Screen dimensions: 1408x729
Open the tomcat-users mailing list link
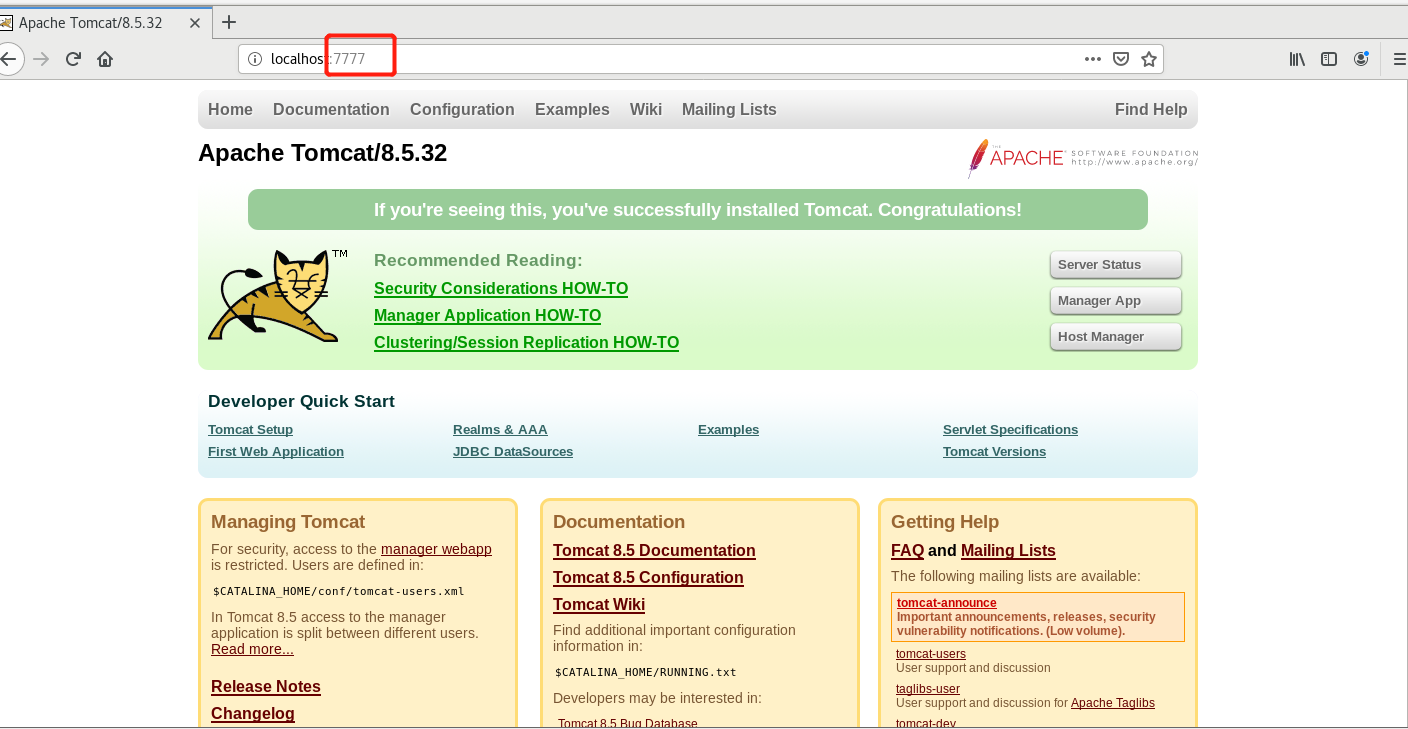(x=931, y=654)
